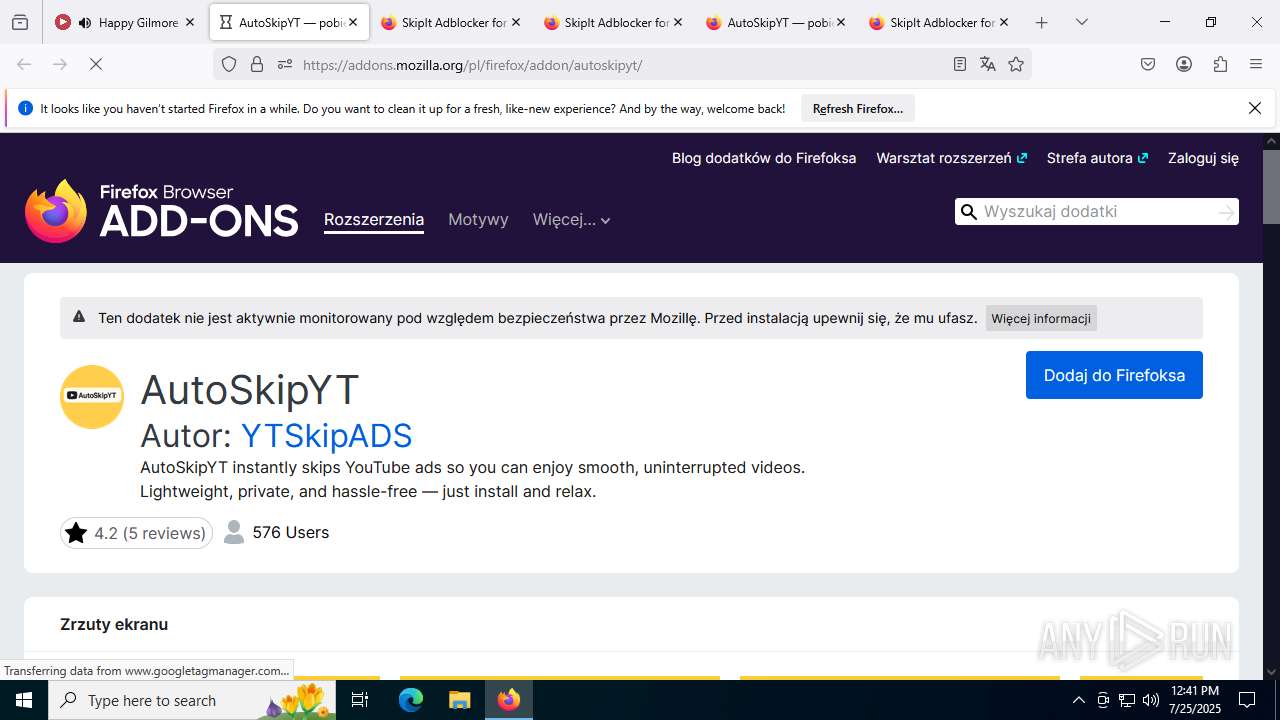Stop loading the page
1280x720 pixels.
click(96, 64)
